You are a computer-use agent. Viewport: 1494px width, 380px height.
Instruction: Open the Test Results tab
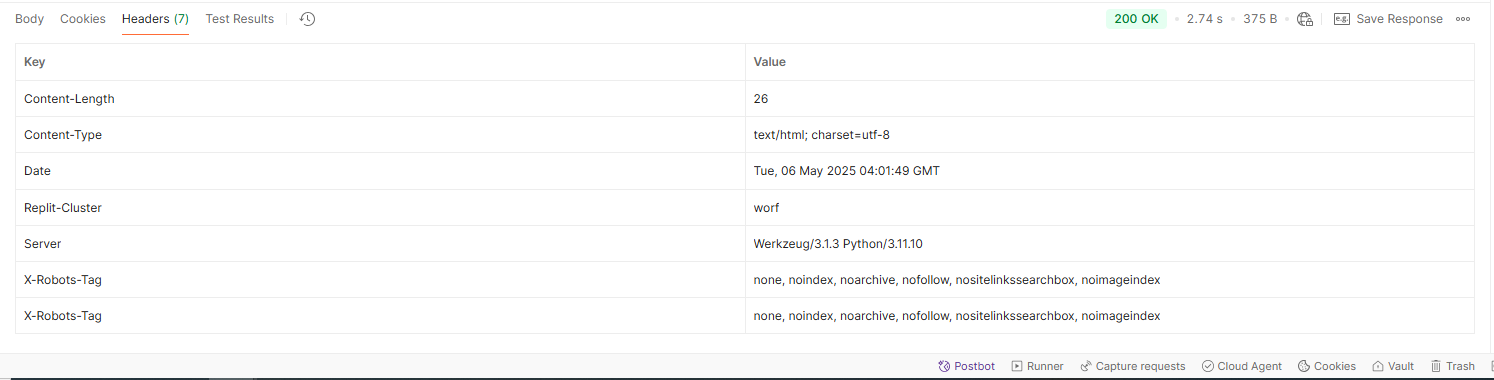pos(240,19)
